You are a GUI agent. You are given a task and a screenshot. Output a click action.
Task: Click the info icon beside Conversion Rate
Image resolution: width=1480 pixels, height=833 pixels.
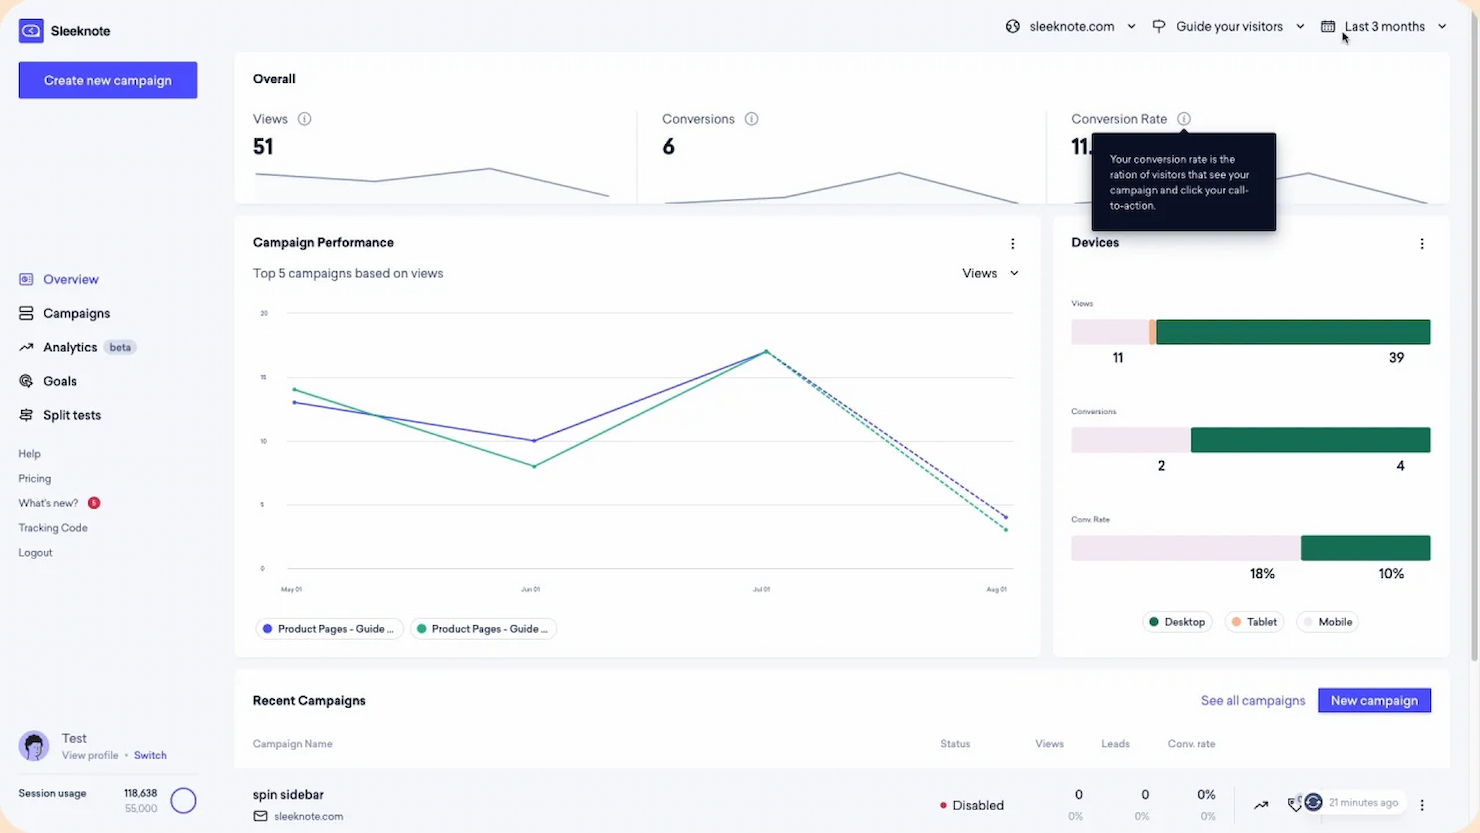(x=1184, y=118)
